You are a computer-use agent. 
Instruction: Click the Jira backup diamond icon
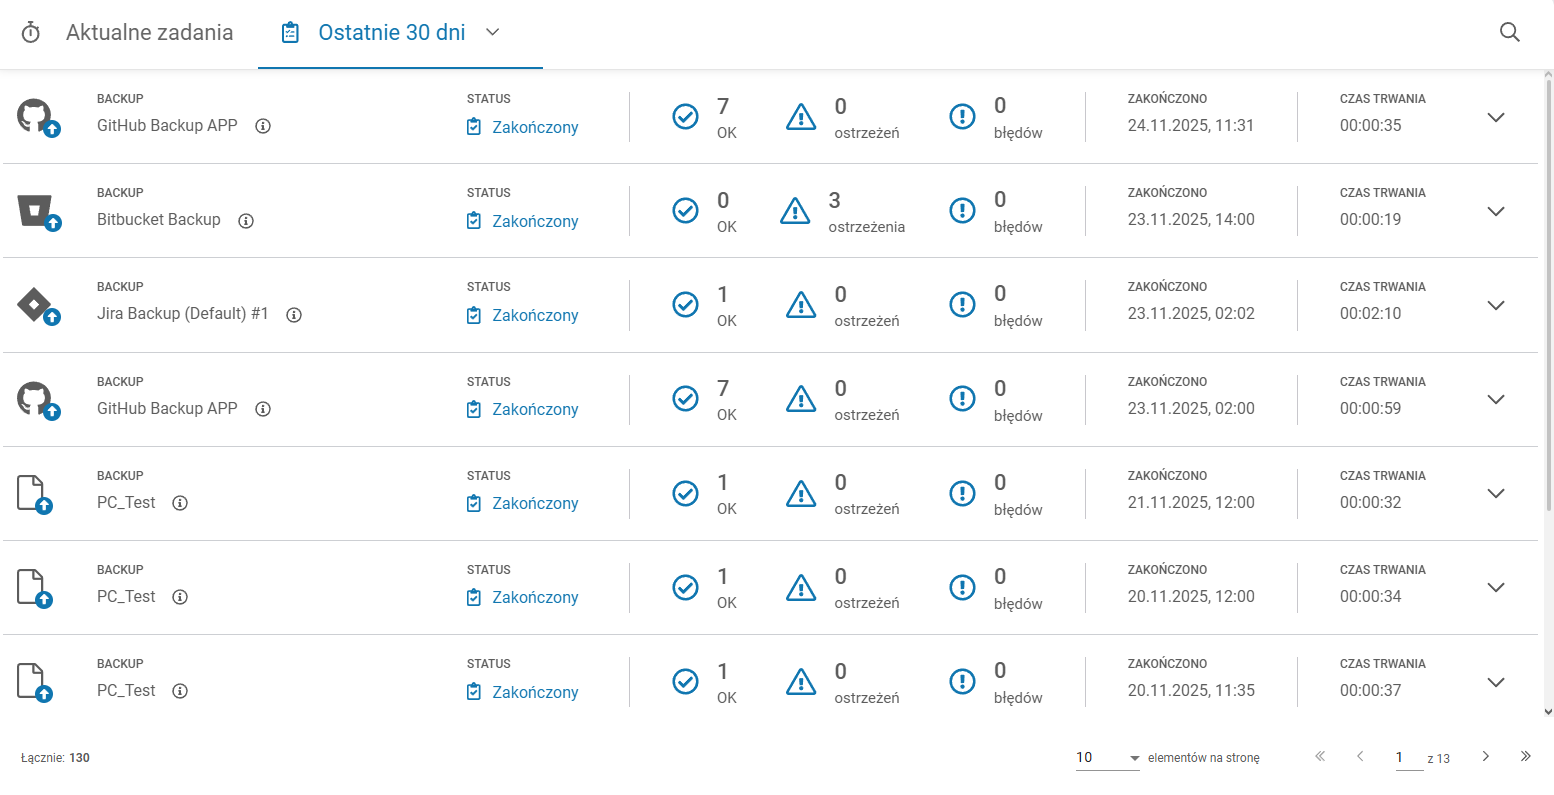pyautogui.click(x=37, y=305)
